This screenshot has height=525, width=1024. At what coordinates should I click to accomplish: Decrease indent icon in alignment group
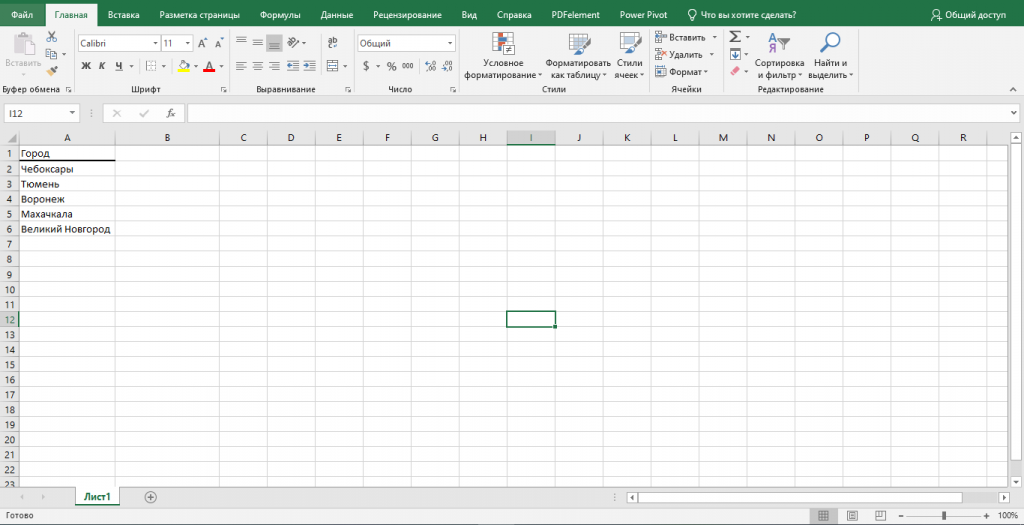[293, 66]
